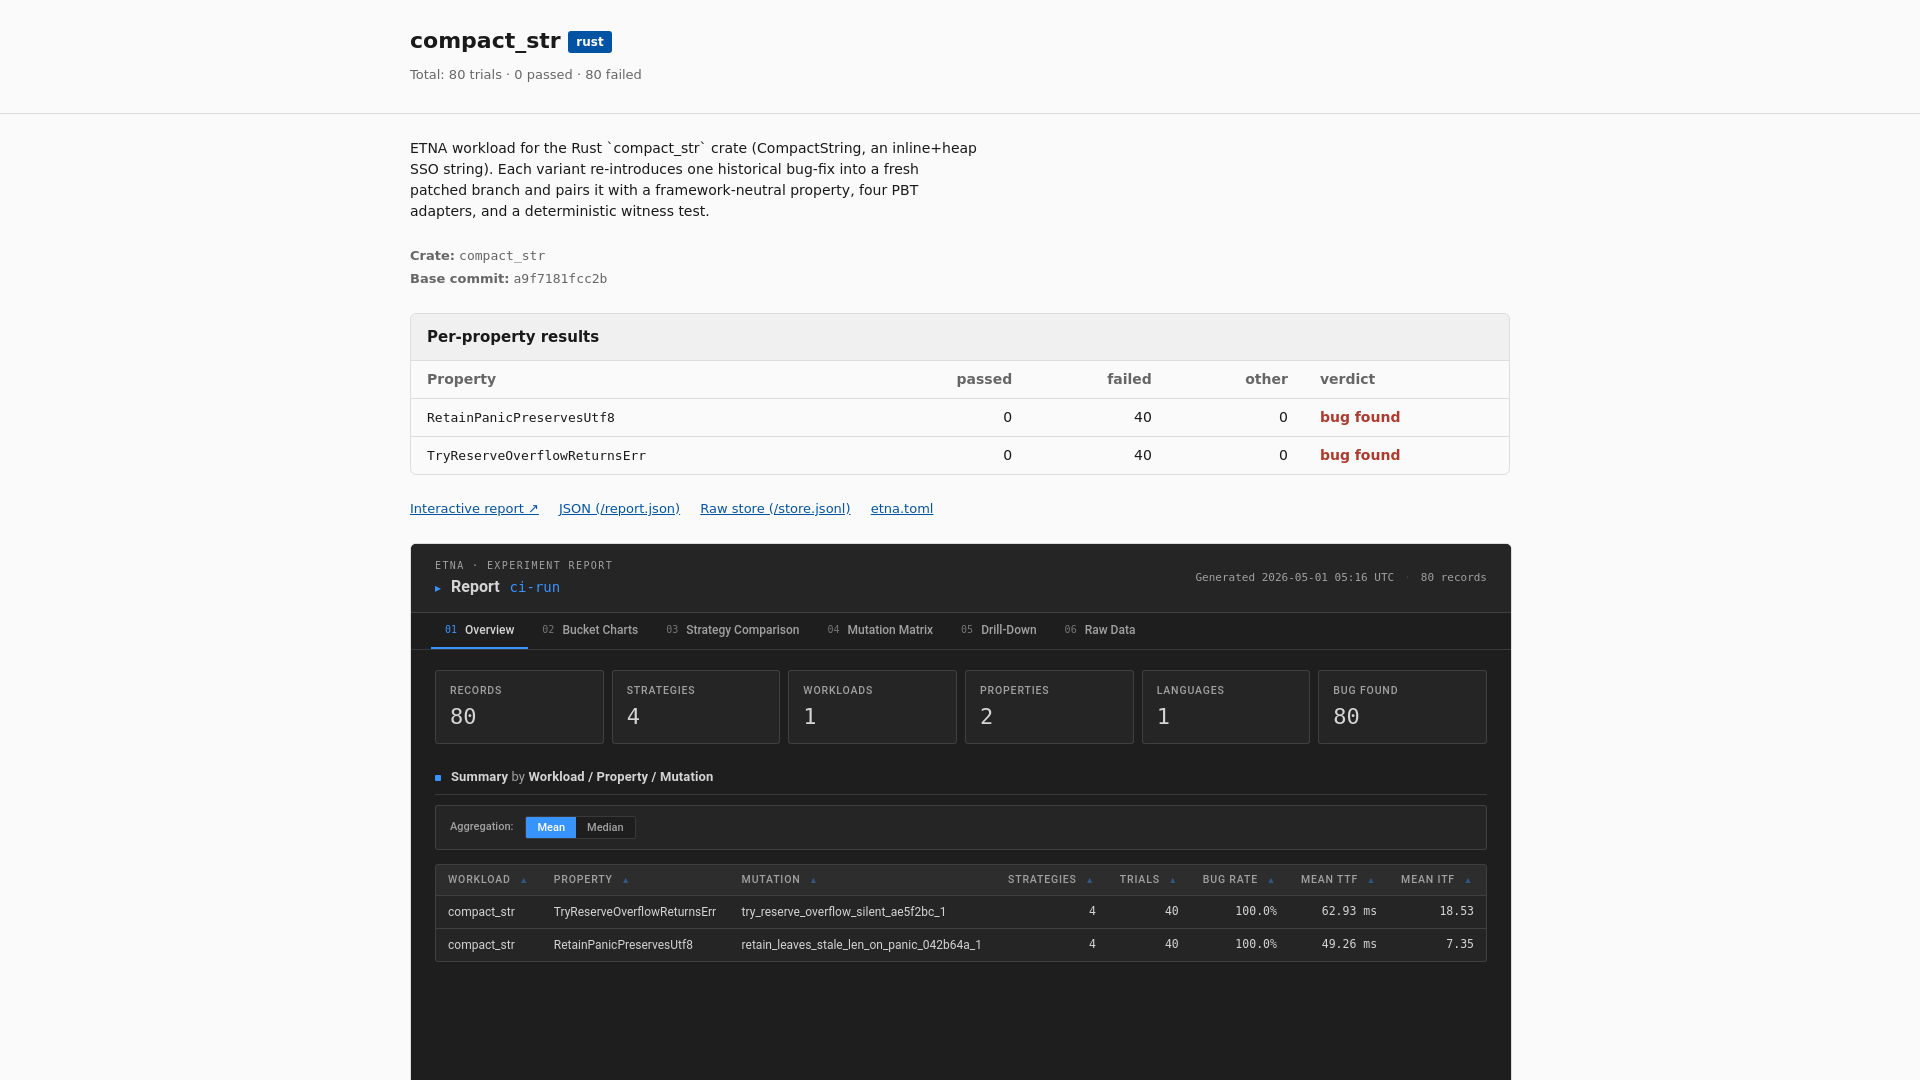Sort by the Trials column arrow
The width and height of the screenshot is (1920, 1080).
pos(1172,881)
